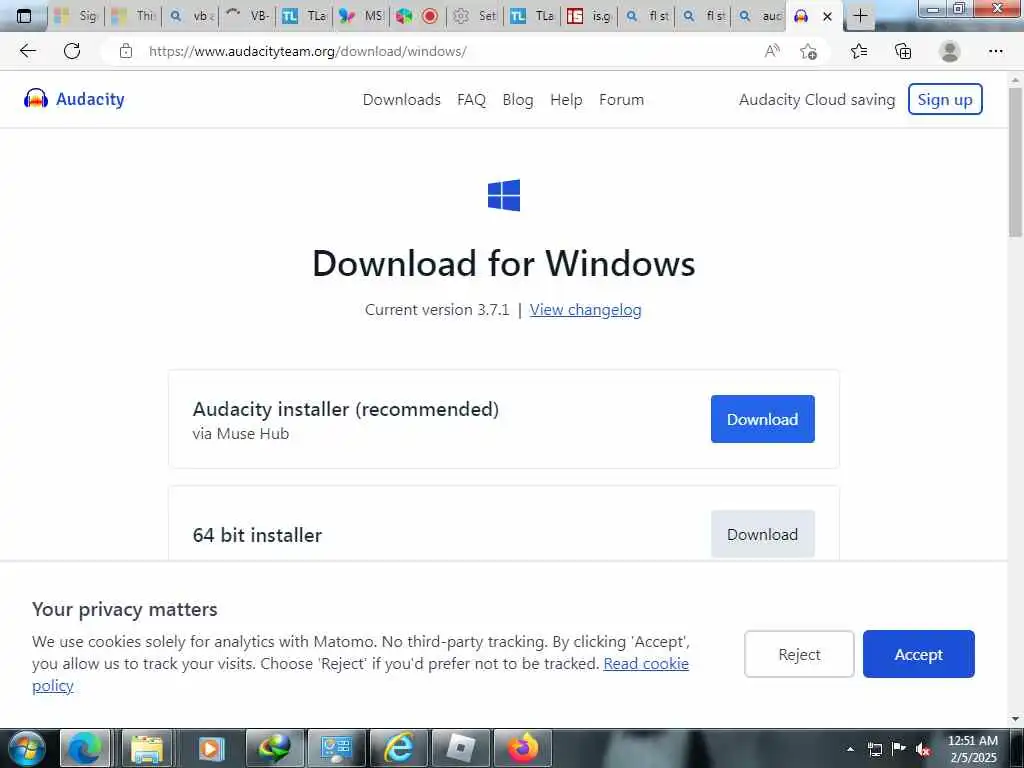Open the taskbar clock showing 12:51 AM
The image size is (1024, 768).
(973, 749)
